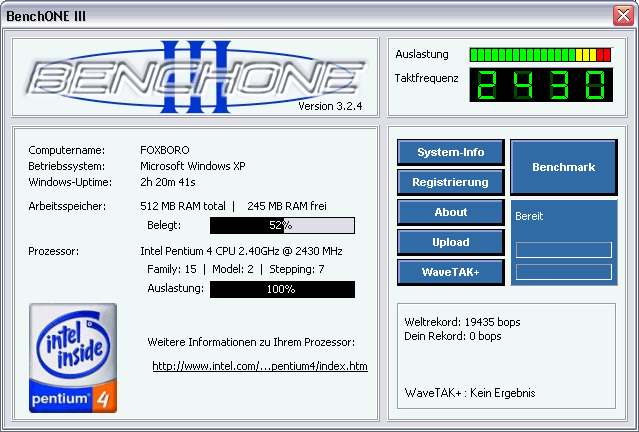639x432 pixels.
Task: Click the upper progress bar under Bereit
Action: pos(564,250)
